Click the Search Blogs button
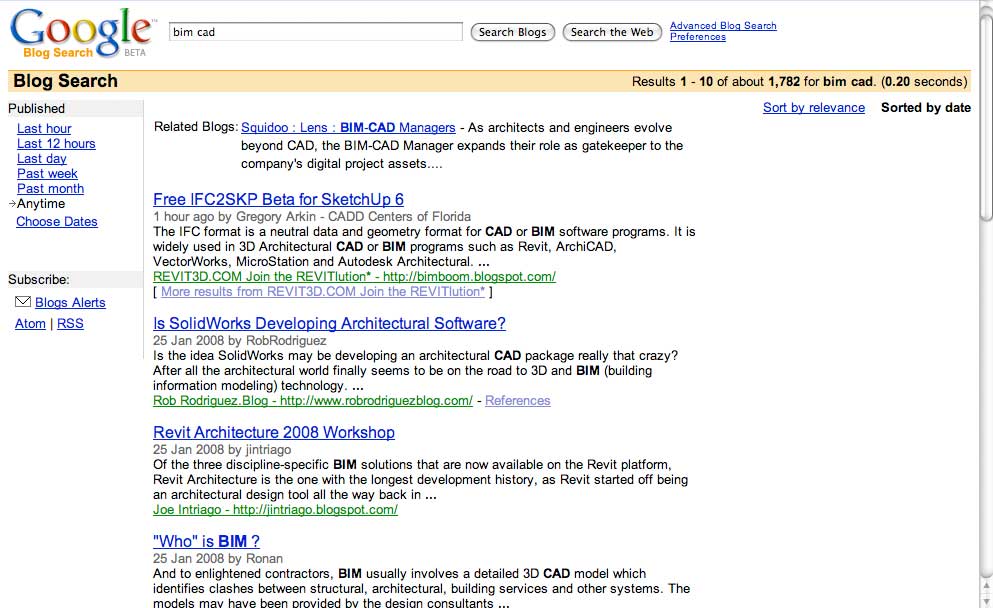 click(x=512, y=32)
